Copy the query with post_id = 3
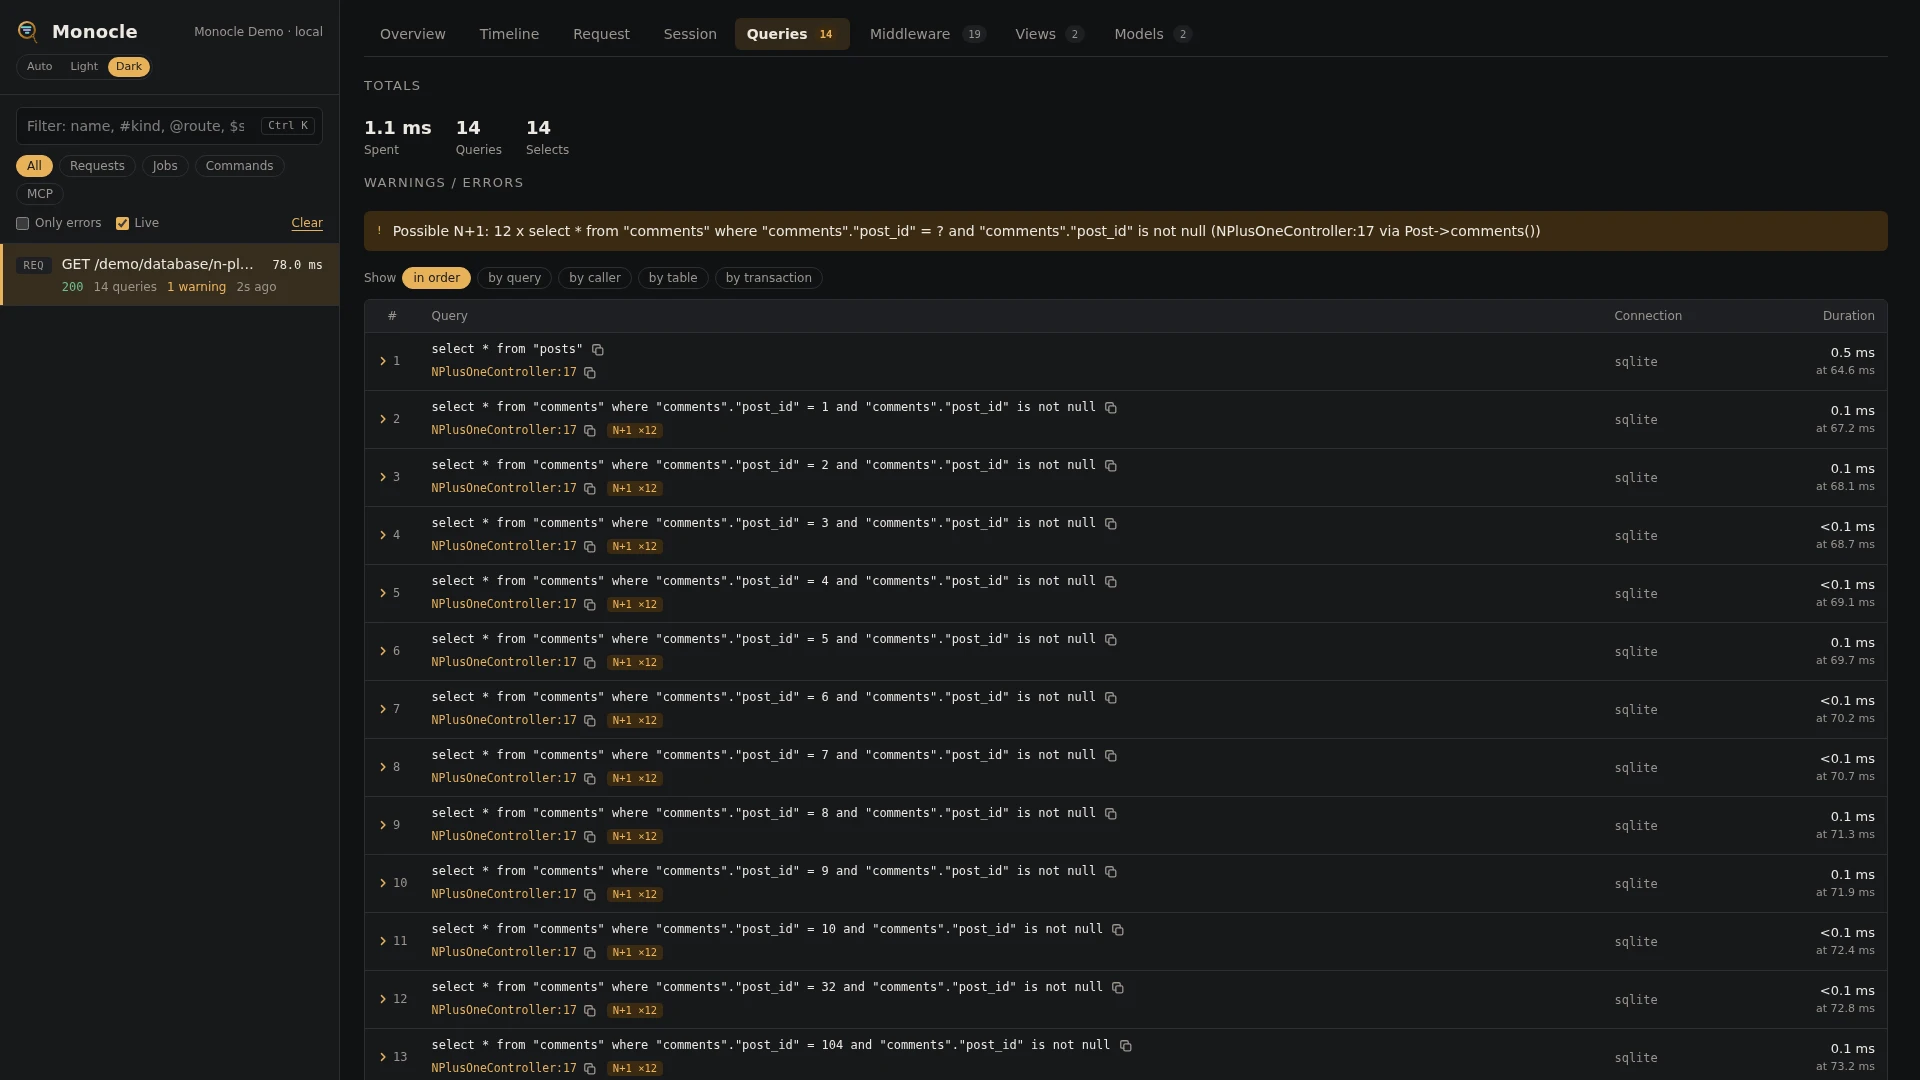1920x1080 pixels. click(x=1111, y=524)
